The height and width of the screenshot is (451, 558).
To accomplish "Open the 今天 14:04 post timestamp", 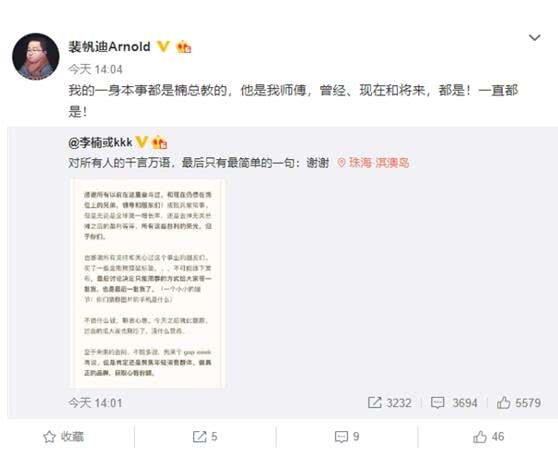I will coord(95,69).
